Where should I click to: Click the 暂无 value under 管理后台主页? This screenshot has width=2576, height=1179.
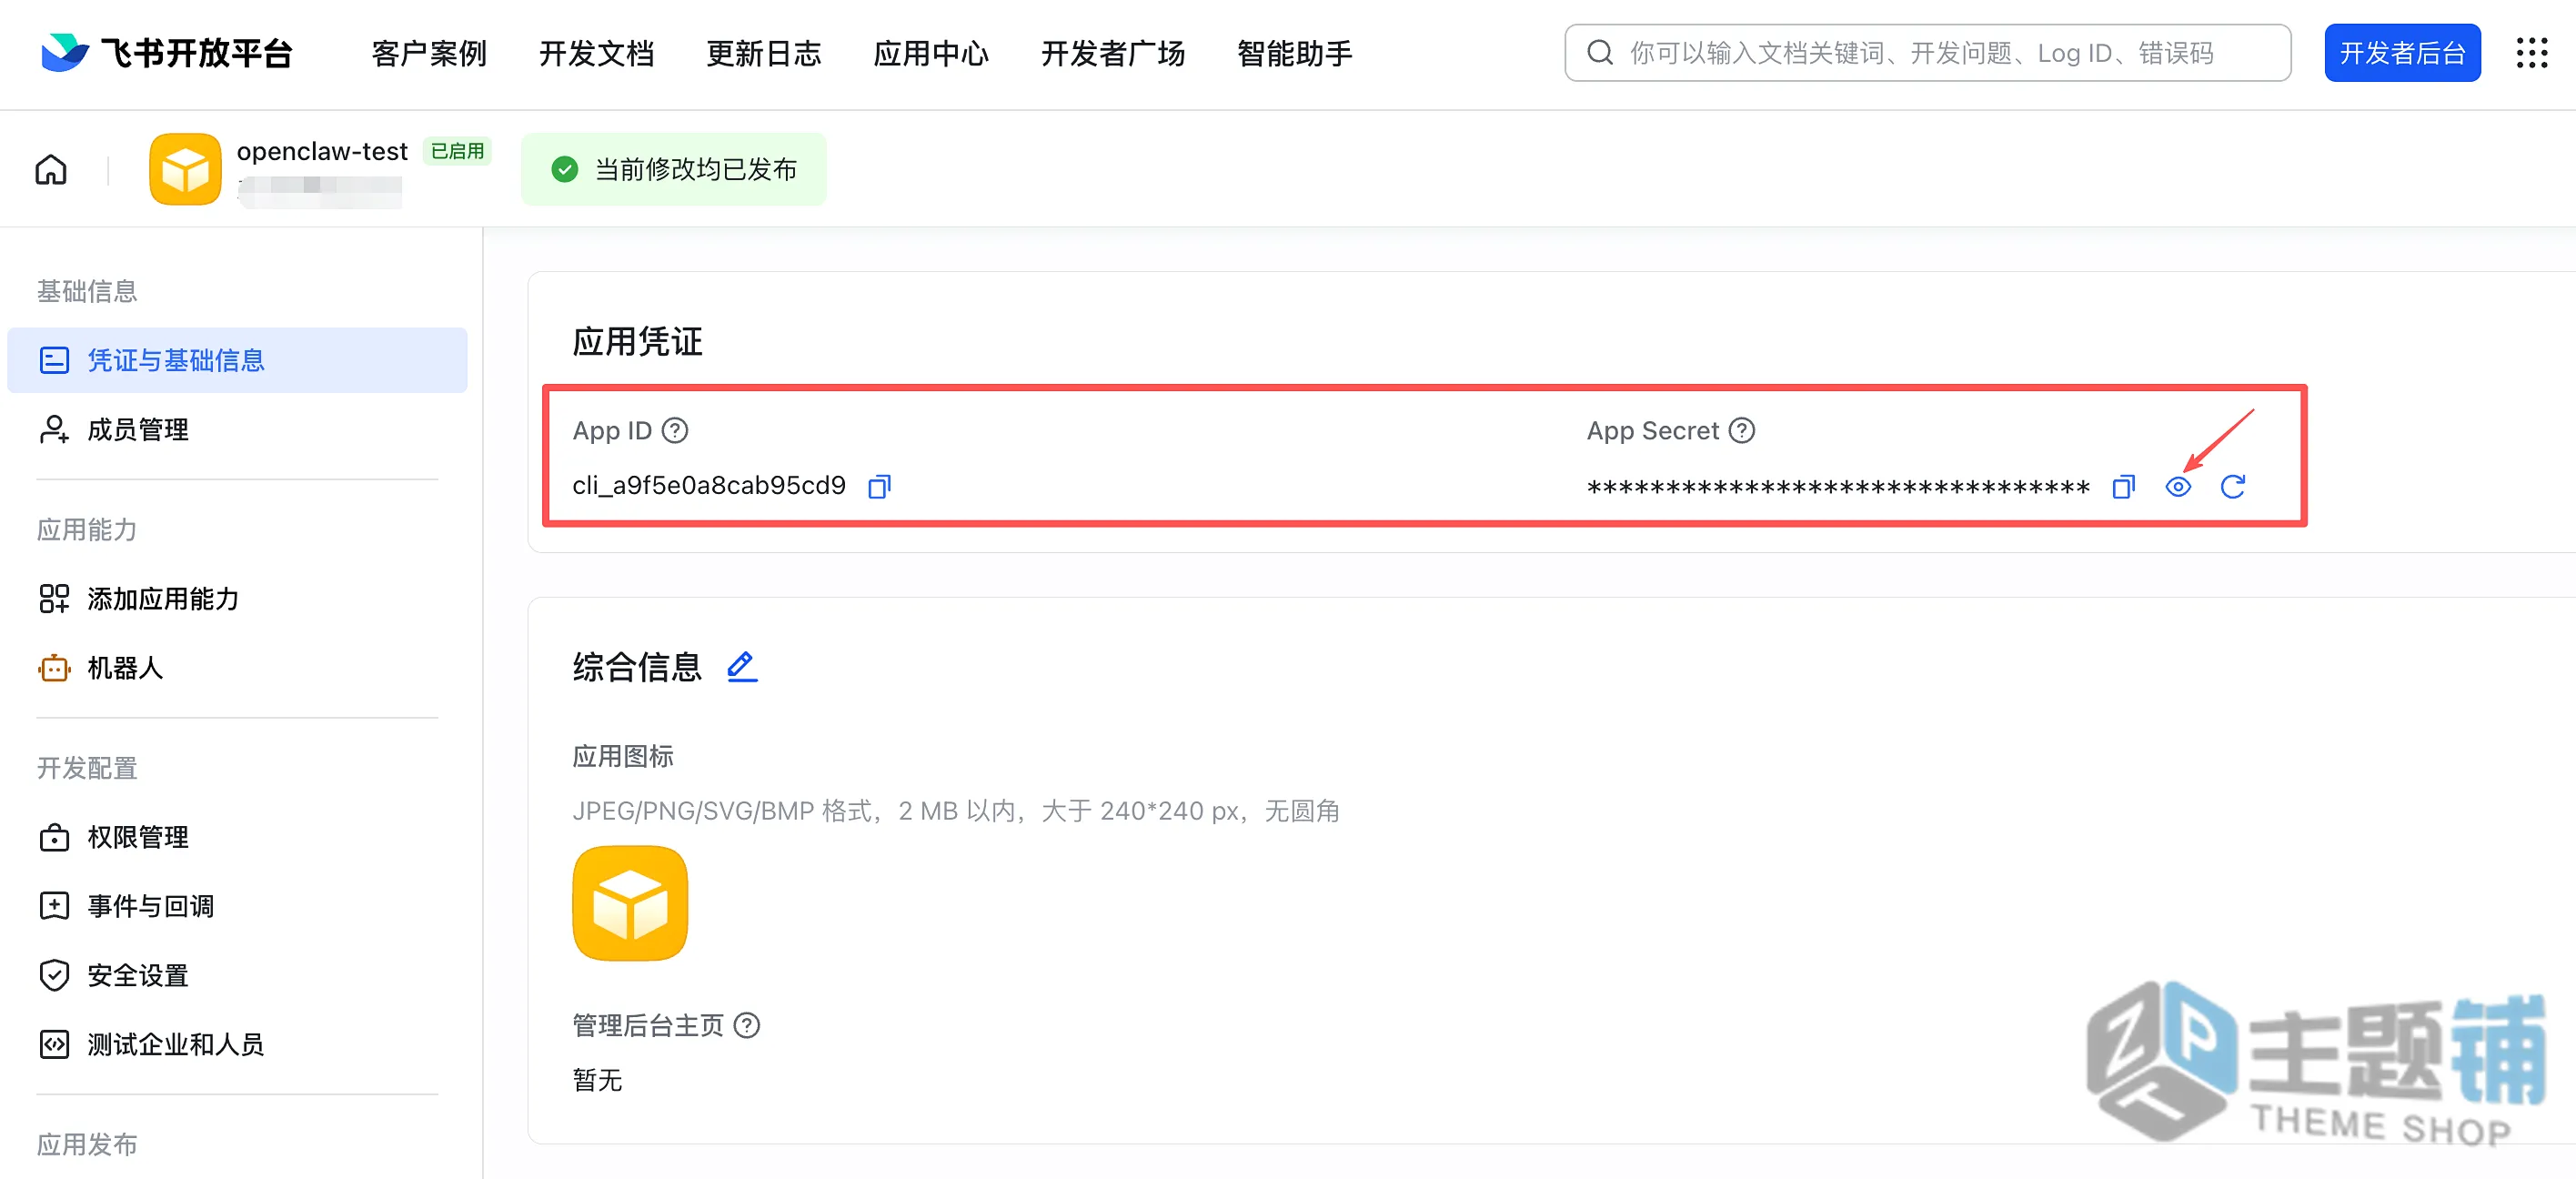[597, 1079]
